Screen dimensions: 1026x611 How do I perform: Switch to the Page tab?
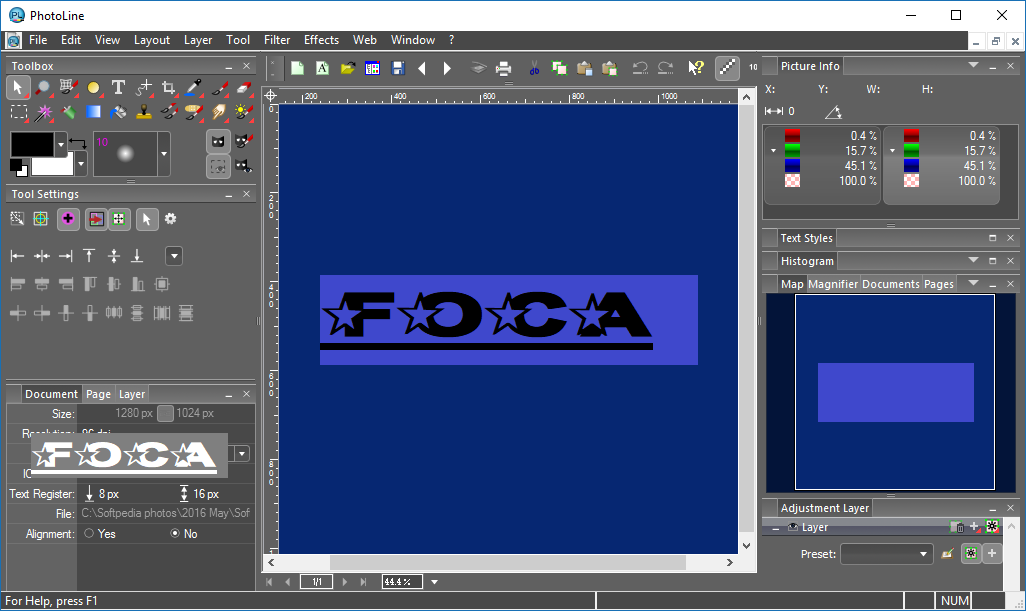98,394
